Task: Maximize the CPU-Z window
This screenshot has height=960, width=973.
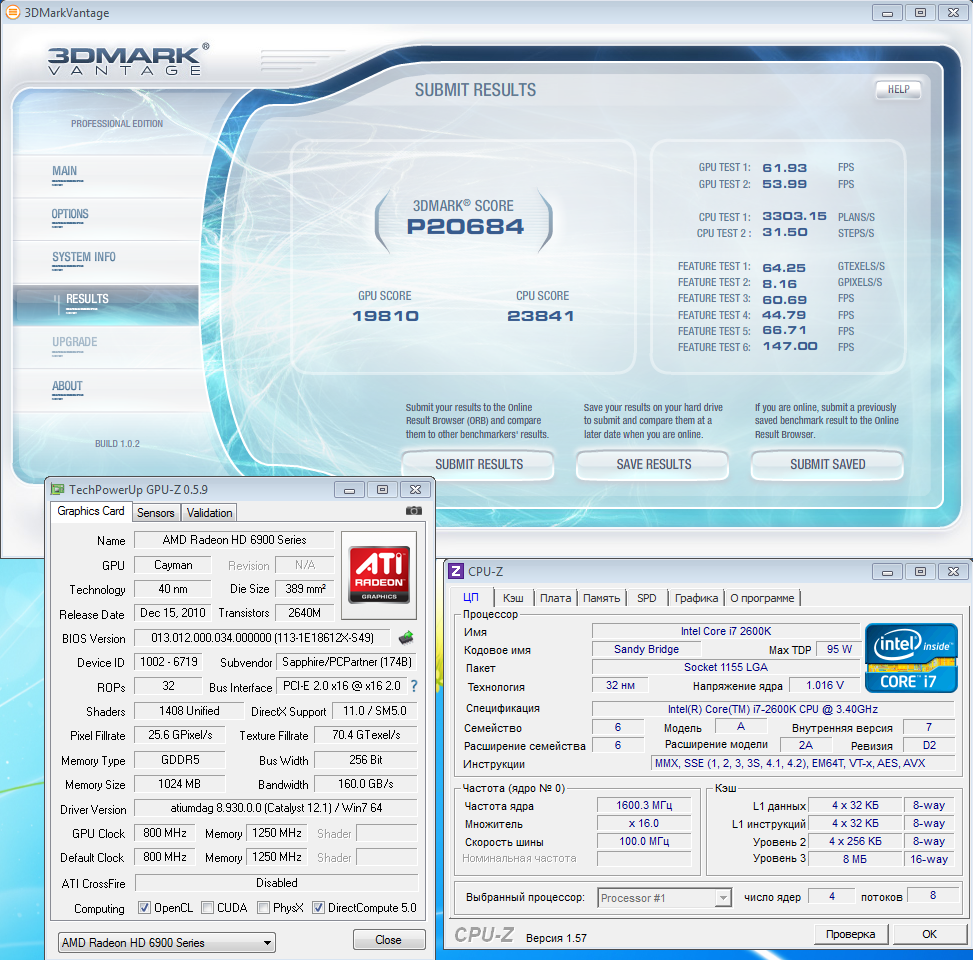Action: [920, 571]
